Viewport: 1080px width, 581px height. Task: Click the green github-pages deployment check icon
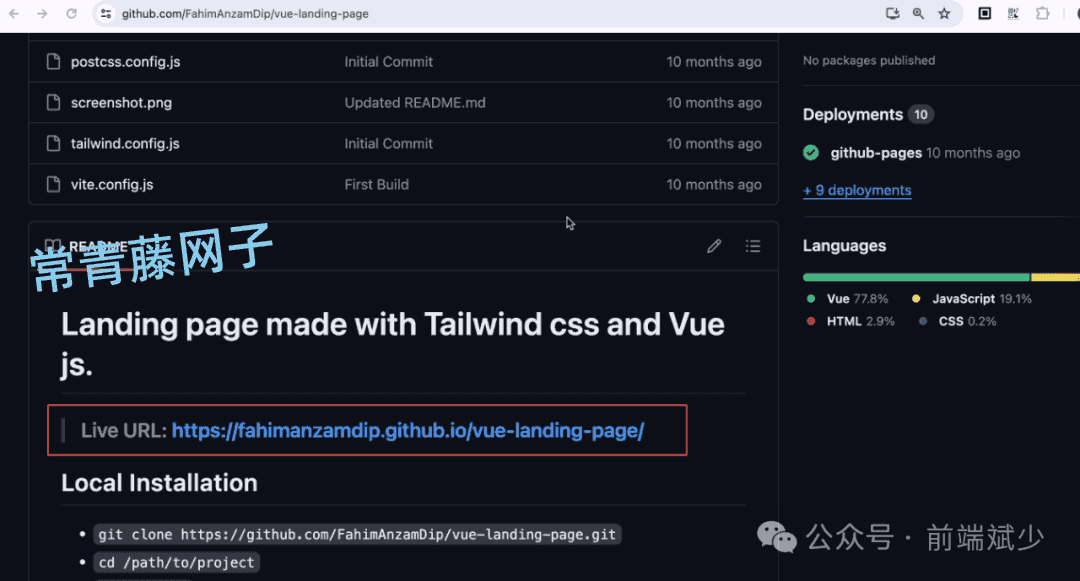[x=811, y=153]
